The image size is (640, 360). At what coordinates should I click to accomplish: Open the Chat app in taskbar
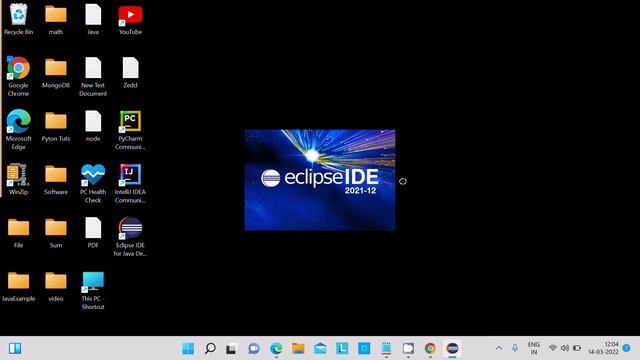pos(254,348)
